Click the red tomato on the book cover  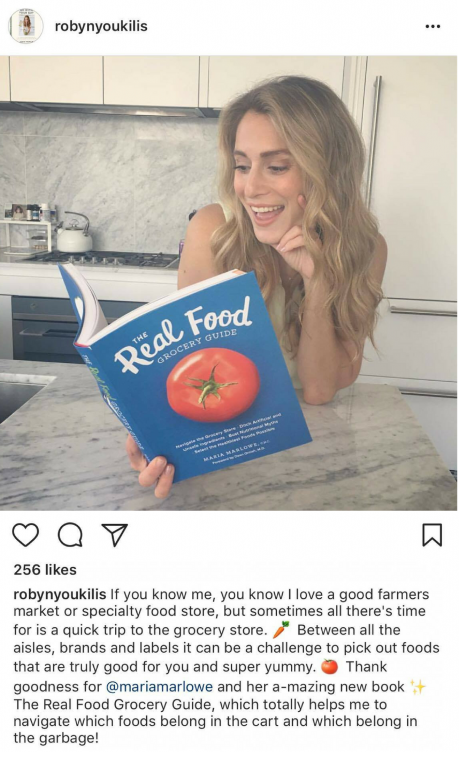(213, 384)
